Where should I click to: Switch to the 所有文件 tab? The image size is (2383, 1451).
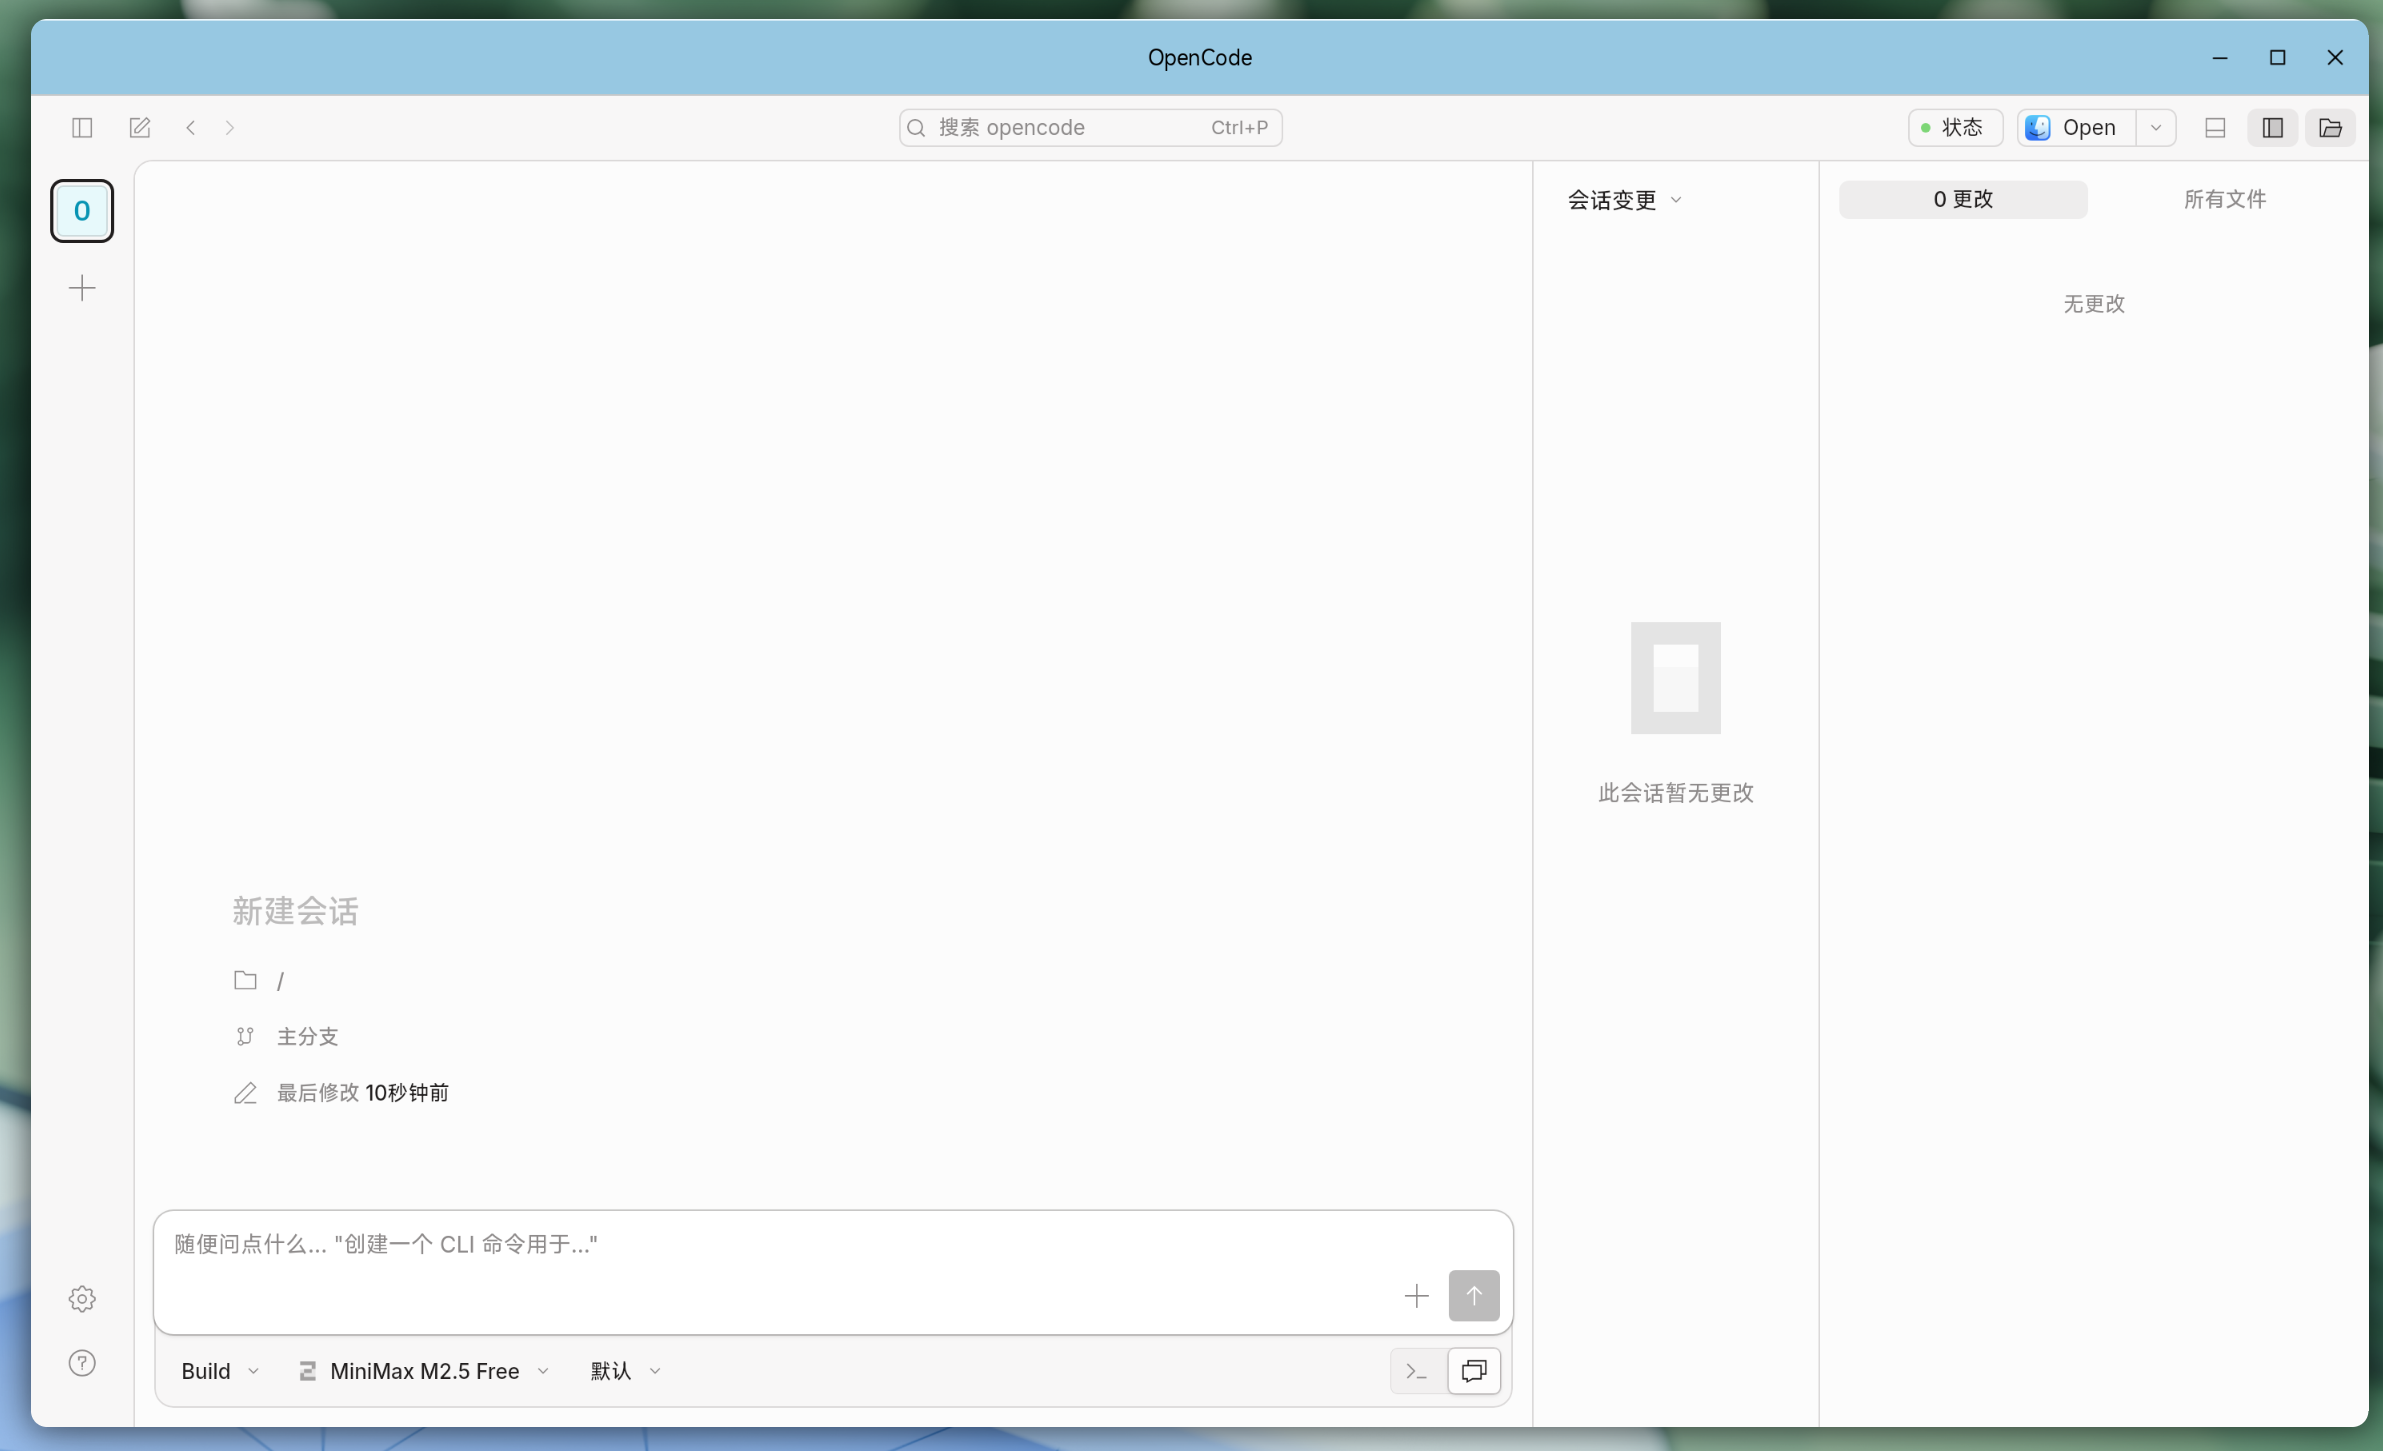[x=2224, y=199]
